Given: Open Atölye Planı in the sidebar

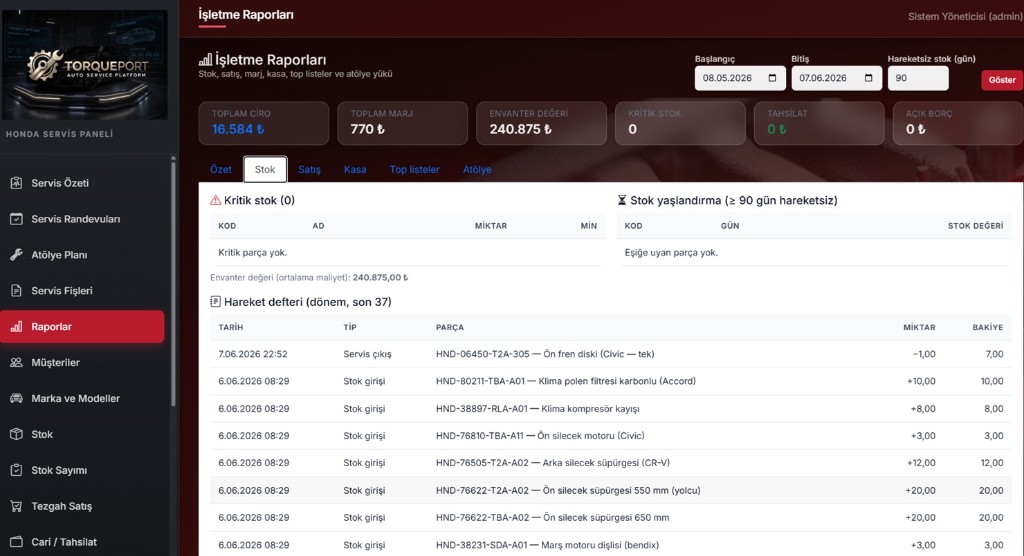Looking at the screenshot, I should point(82,255).
